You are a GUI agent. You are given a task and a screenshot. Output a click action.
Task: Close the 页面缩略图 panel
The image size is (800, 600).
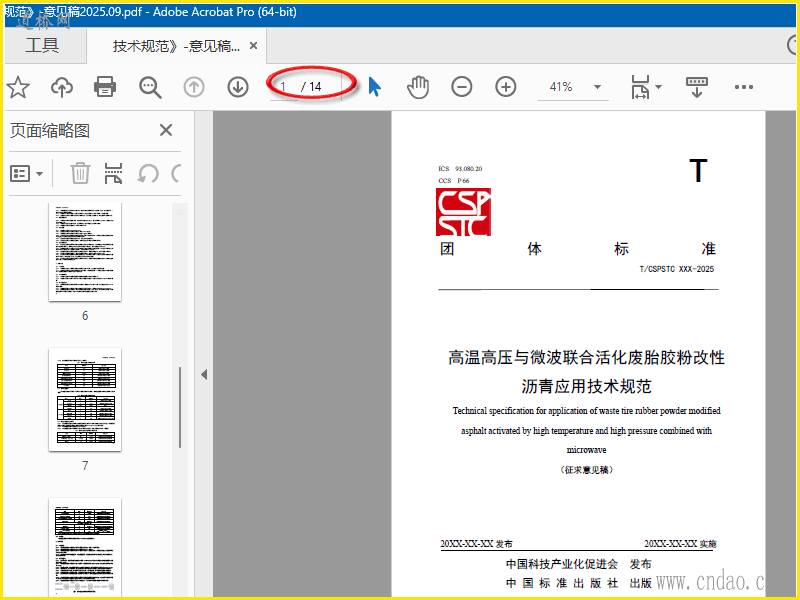click(x=166, y=130)
